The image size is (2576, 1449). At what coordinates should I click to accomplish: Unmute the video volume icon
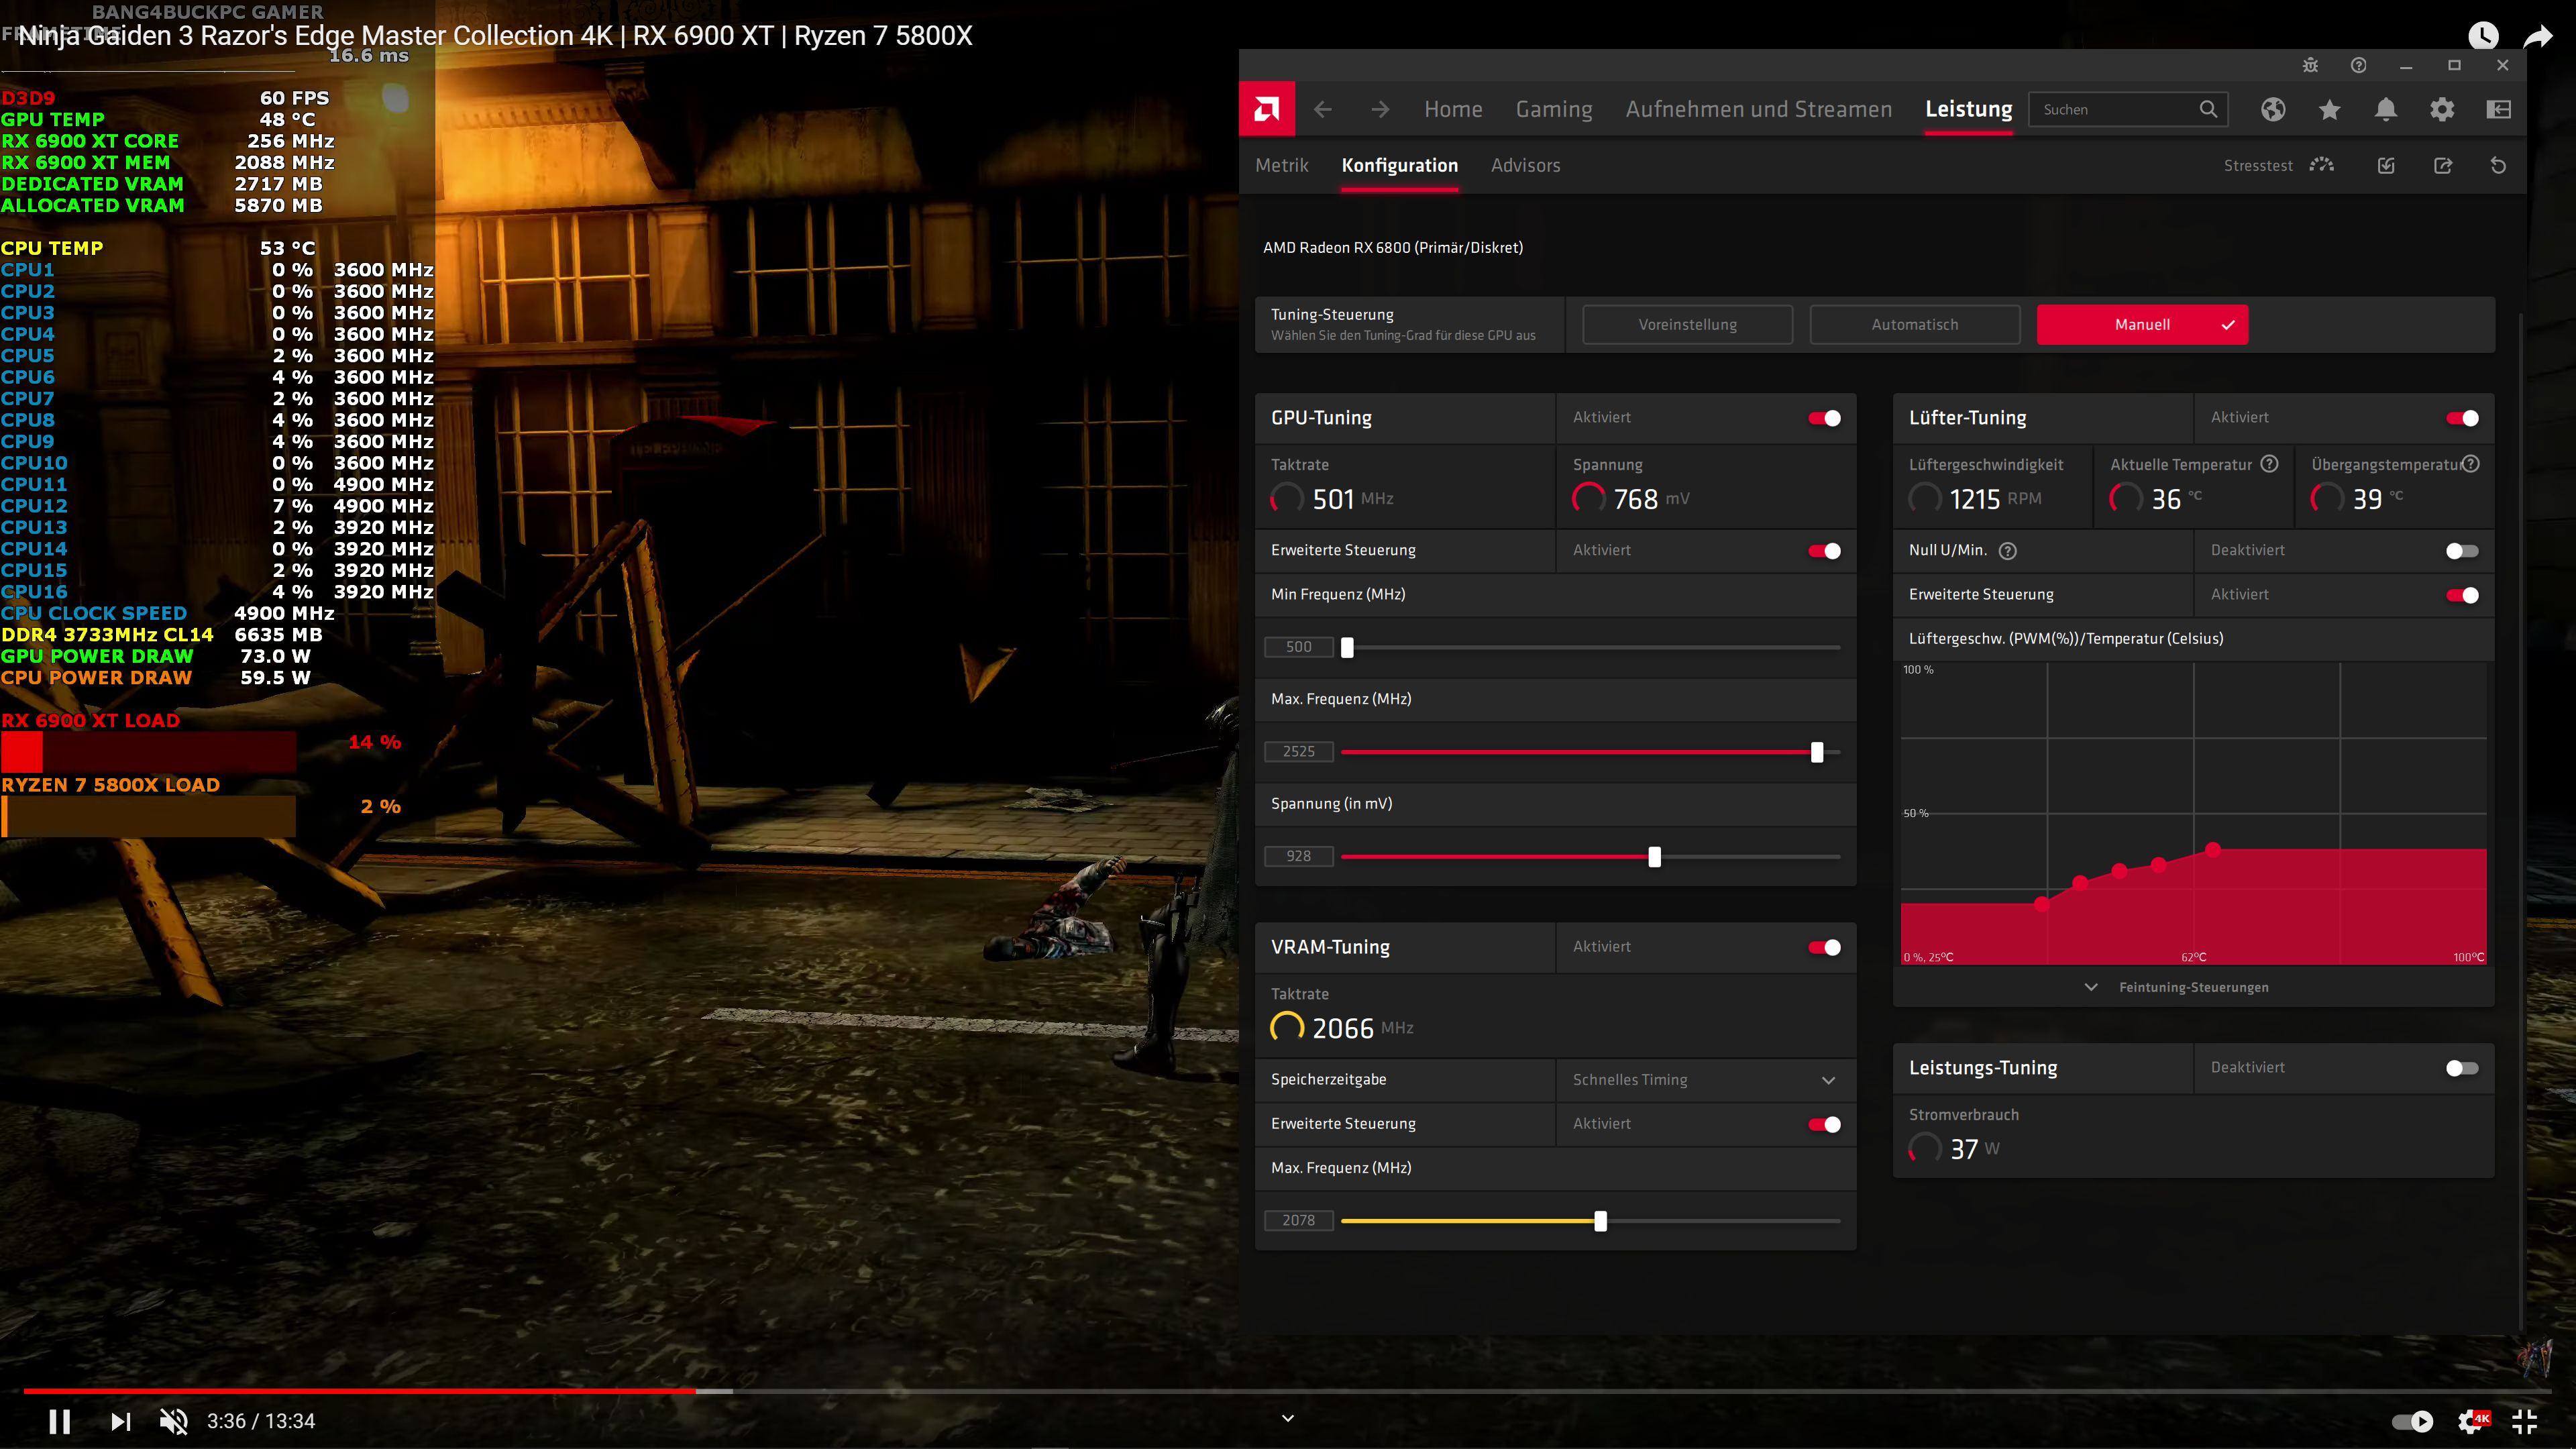tap(174, 1421)
